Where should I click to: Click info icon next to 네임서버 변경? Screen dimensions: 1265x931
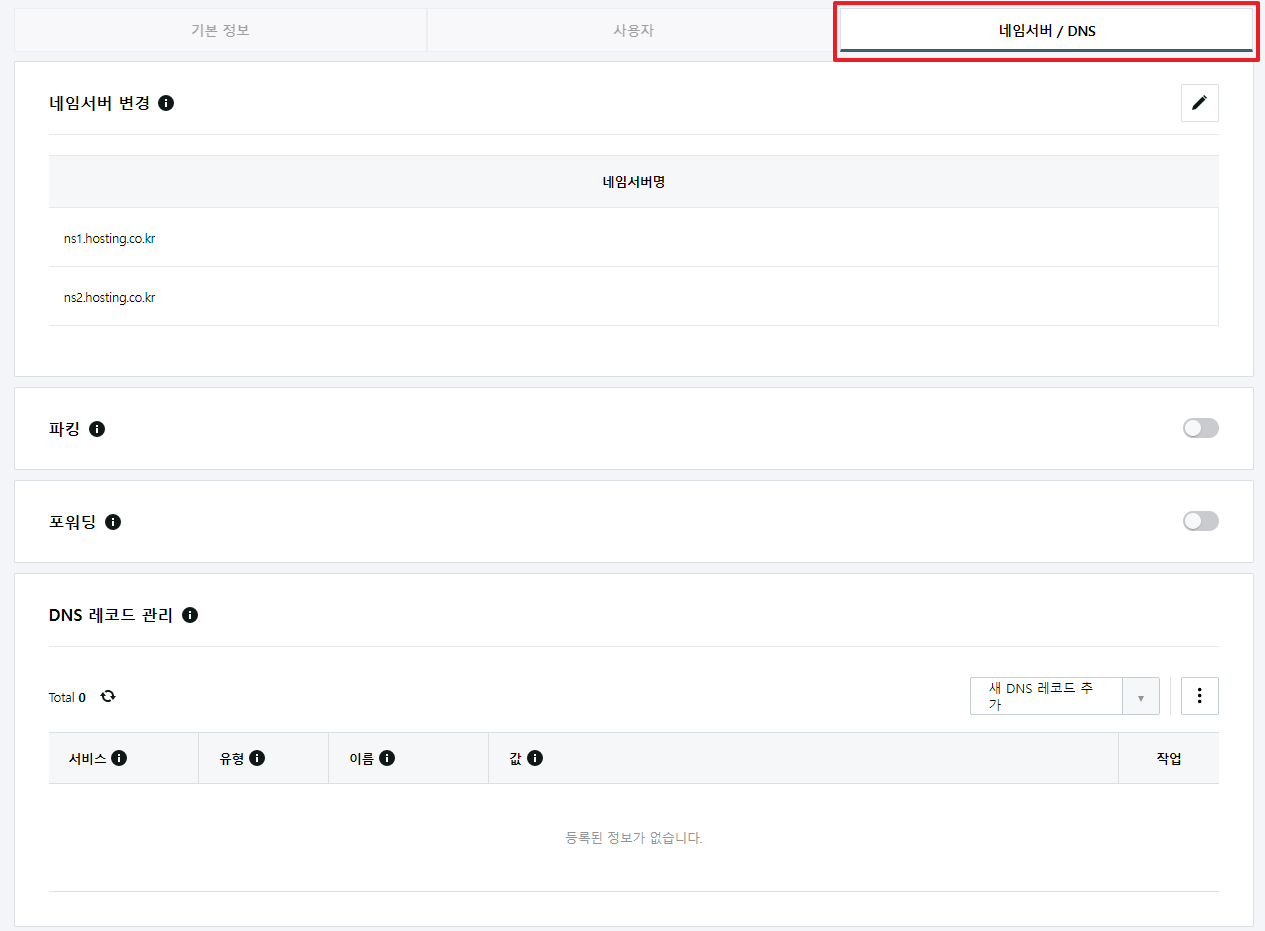[x=166, y=103]
